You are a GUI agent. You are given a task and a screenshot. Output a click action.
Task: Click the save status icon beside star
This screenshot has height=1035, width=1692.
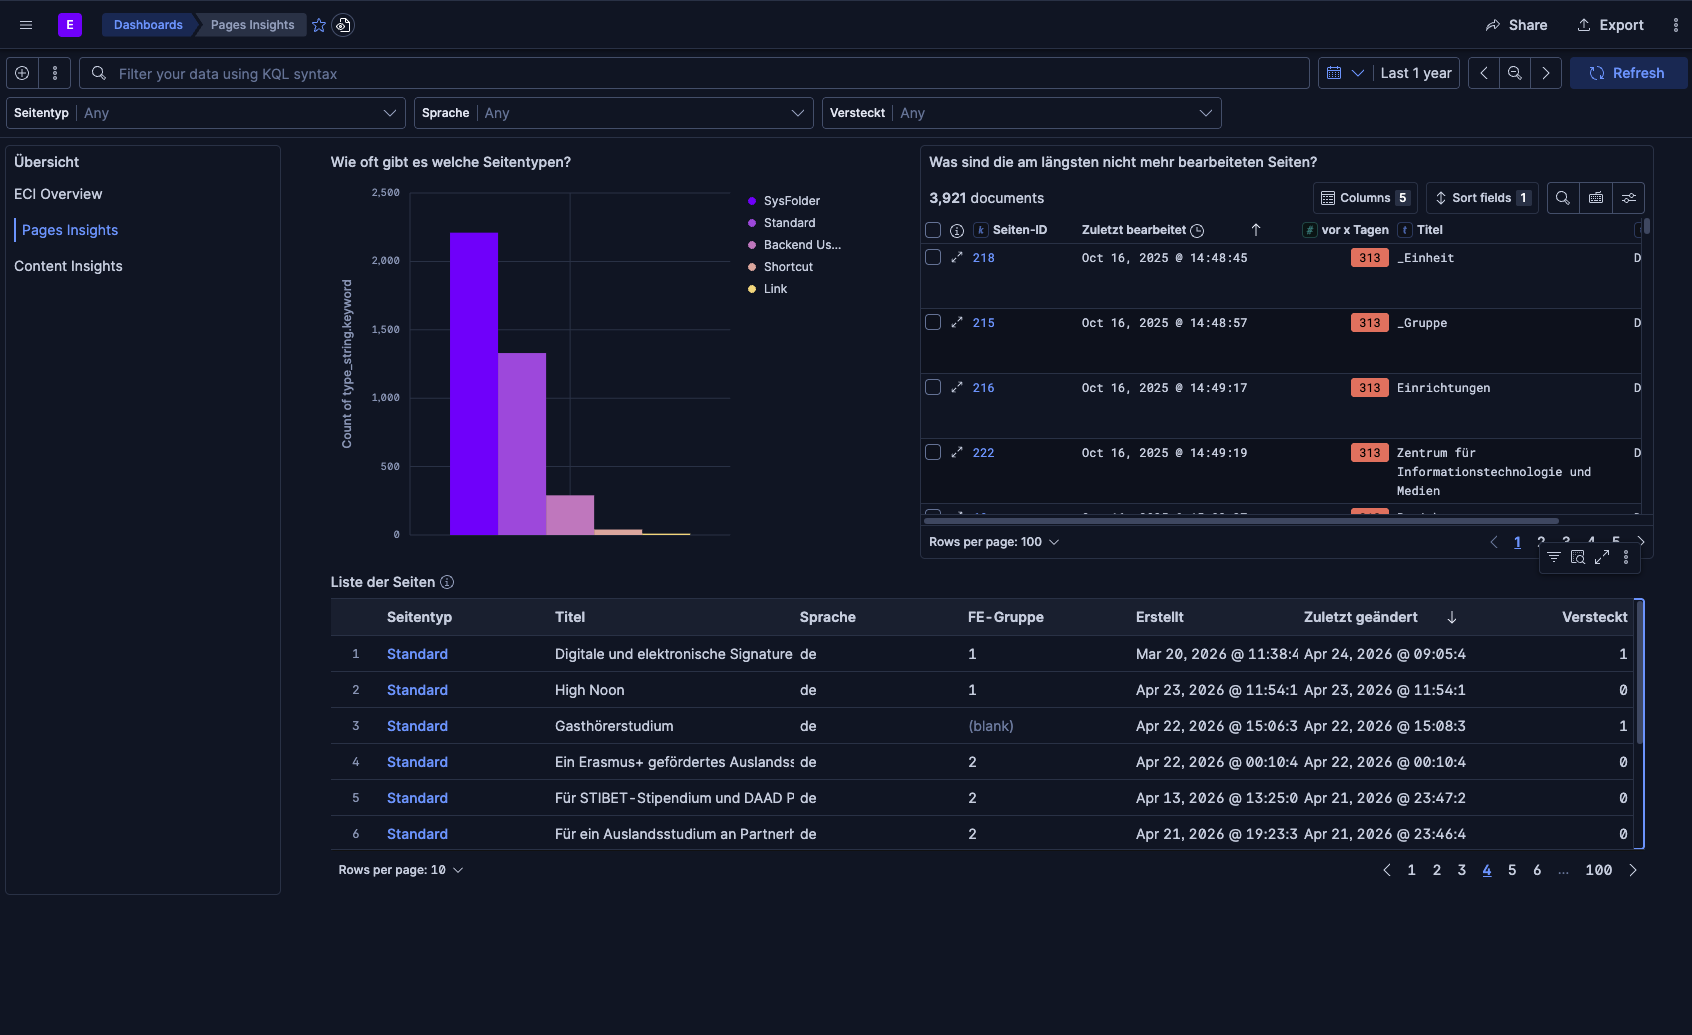pos(343,25)
